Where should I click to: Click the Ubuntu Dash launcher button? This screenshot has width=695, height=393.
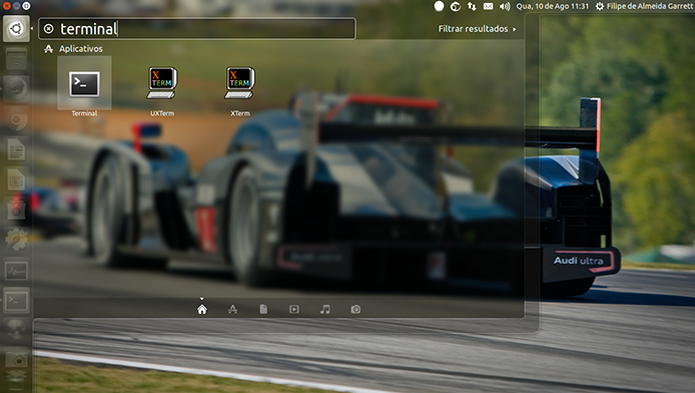pos(16,29)
